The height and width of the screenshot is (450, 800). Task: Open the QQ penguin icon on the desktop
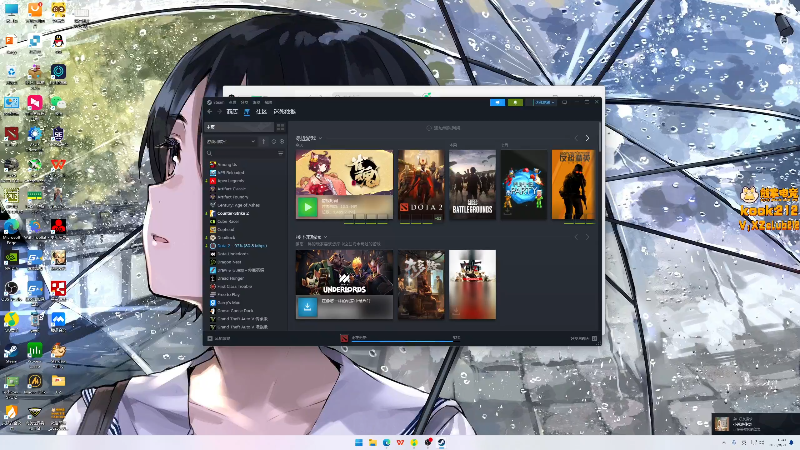coord(58,42)
